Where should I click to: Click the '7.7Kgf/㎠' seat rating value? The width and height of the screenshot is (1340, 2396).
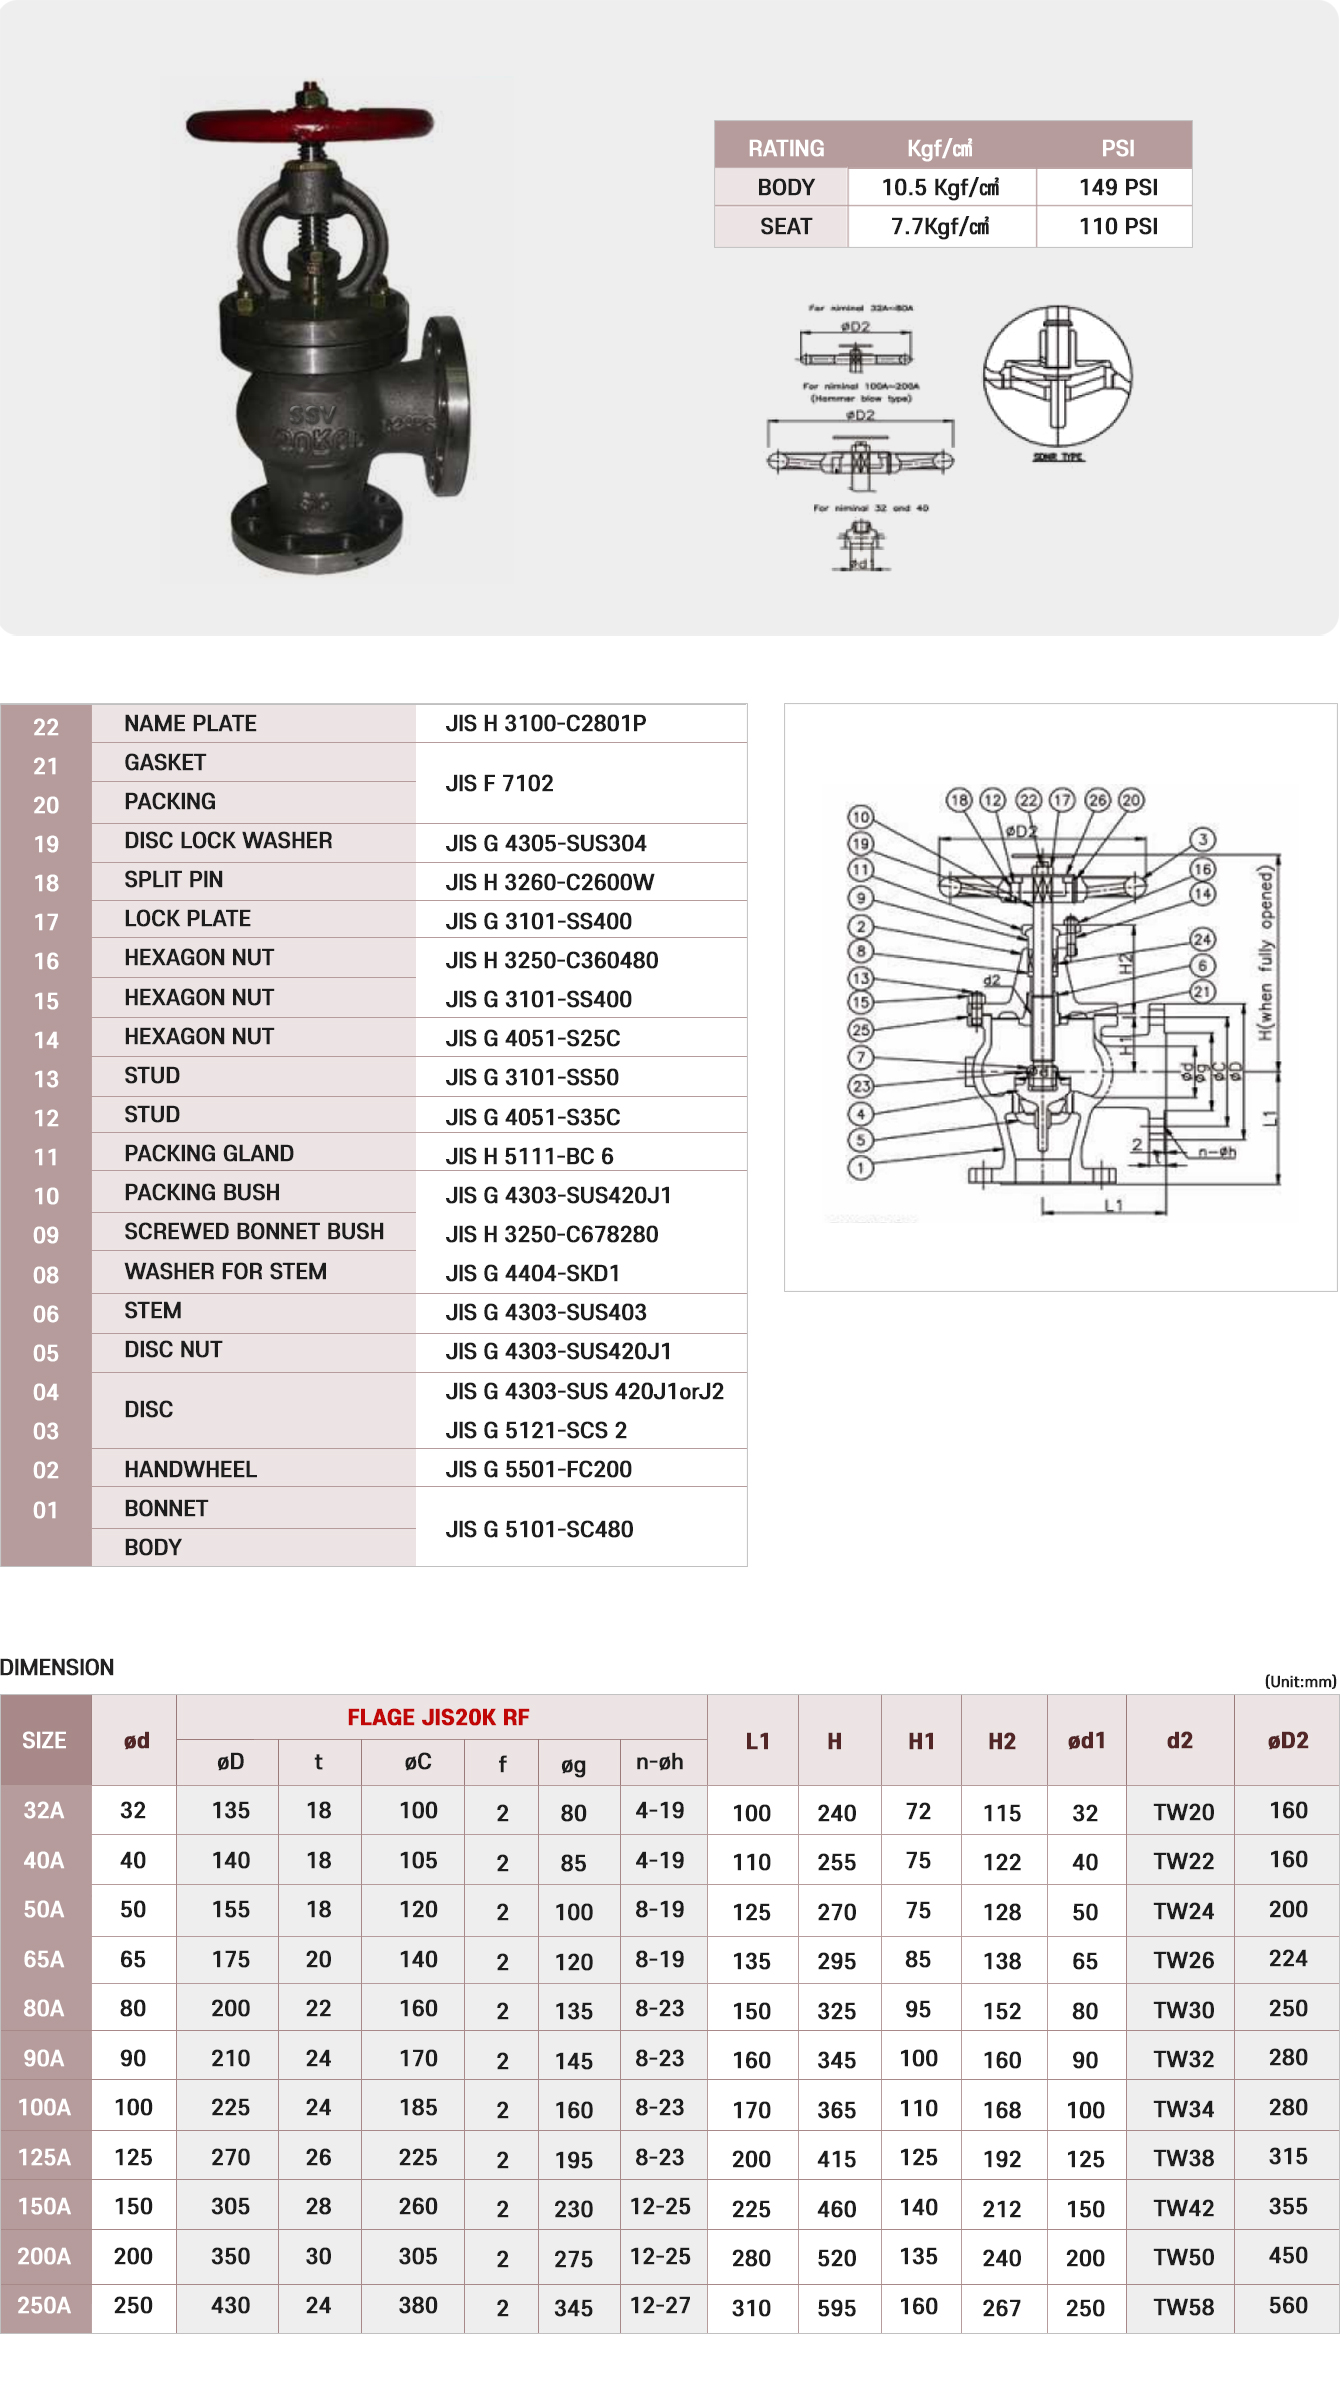[941, 226]
